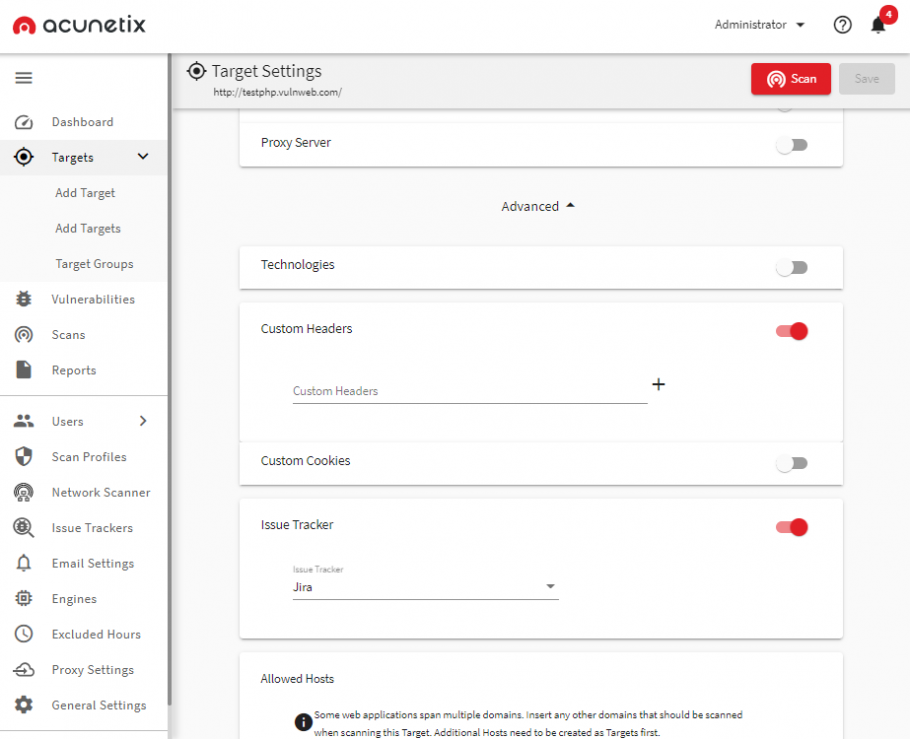This screenshot has height=739, width=910.
Task: Go to Scan Profiles menu item
Action: 89,457
